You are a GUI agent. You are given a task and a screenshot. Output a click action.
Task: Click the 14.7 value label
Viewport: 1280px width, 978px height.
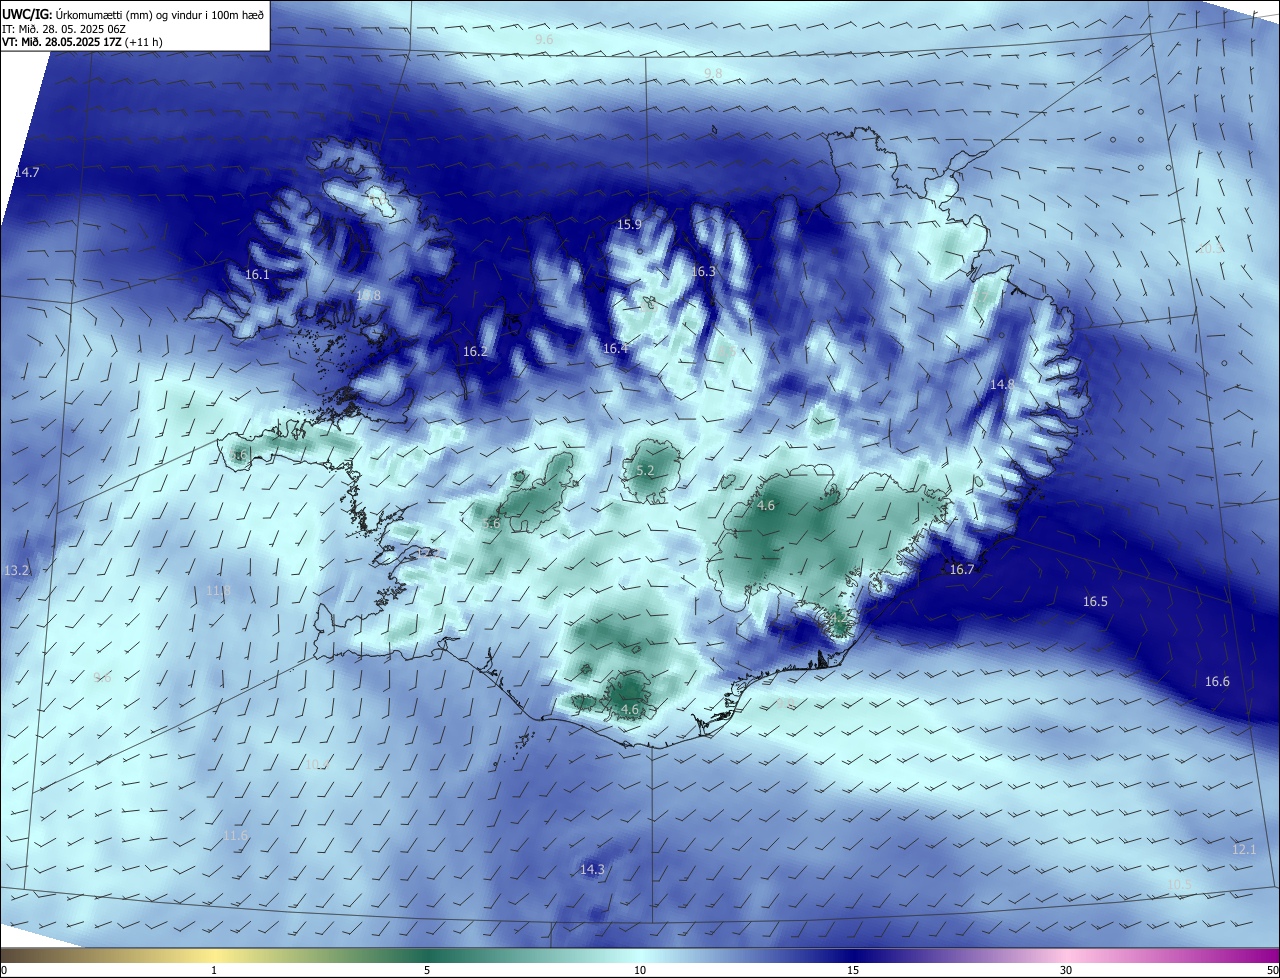pos(27,173)
